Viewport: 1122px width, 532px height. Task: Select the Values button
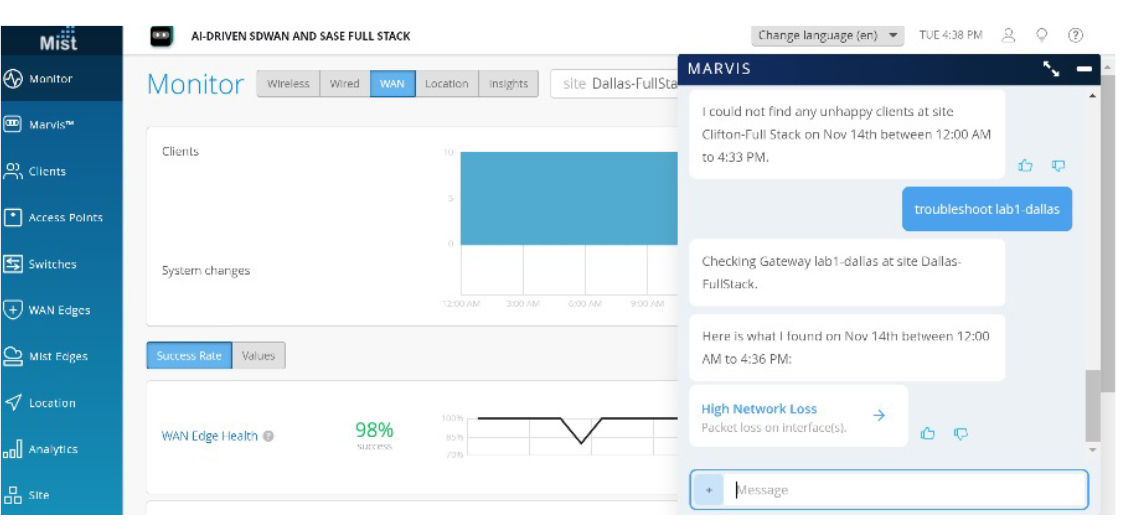[x=258, y=355]
